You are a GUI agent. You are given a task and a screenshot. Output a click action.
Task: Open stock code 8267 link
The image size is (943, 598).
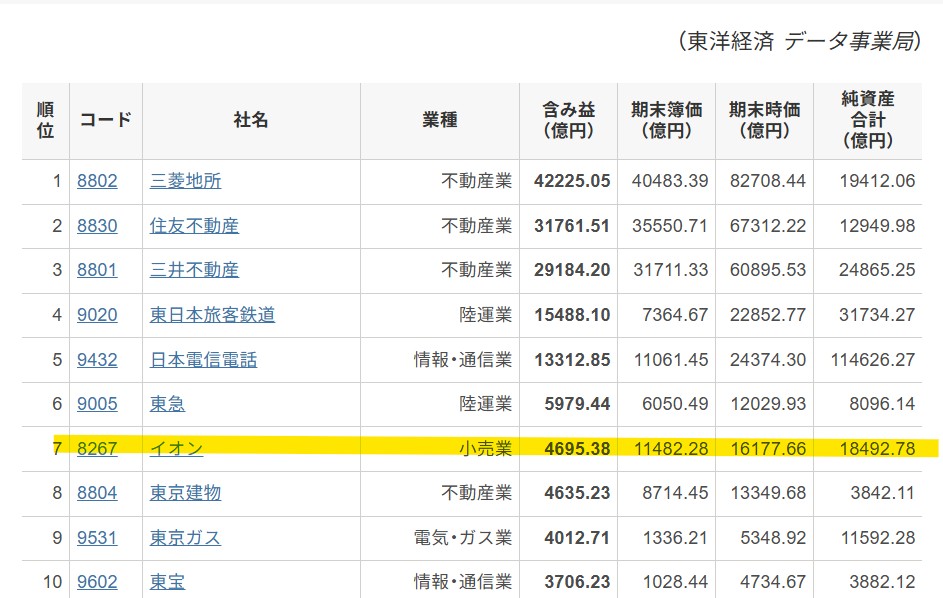point(97,449)
